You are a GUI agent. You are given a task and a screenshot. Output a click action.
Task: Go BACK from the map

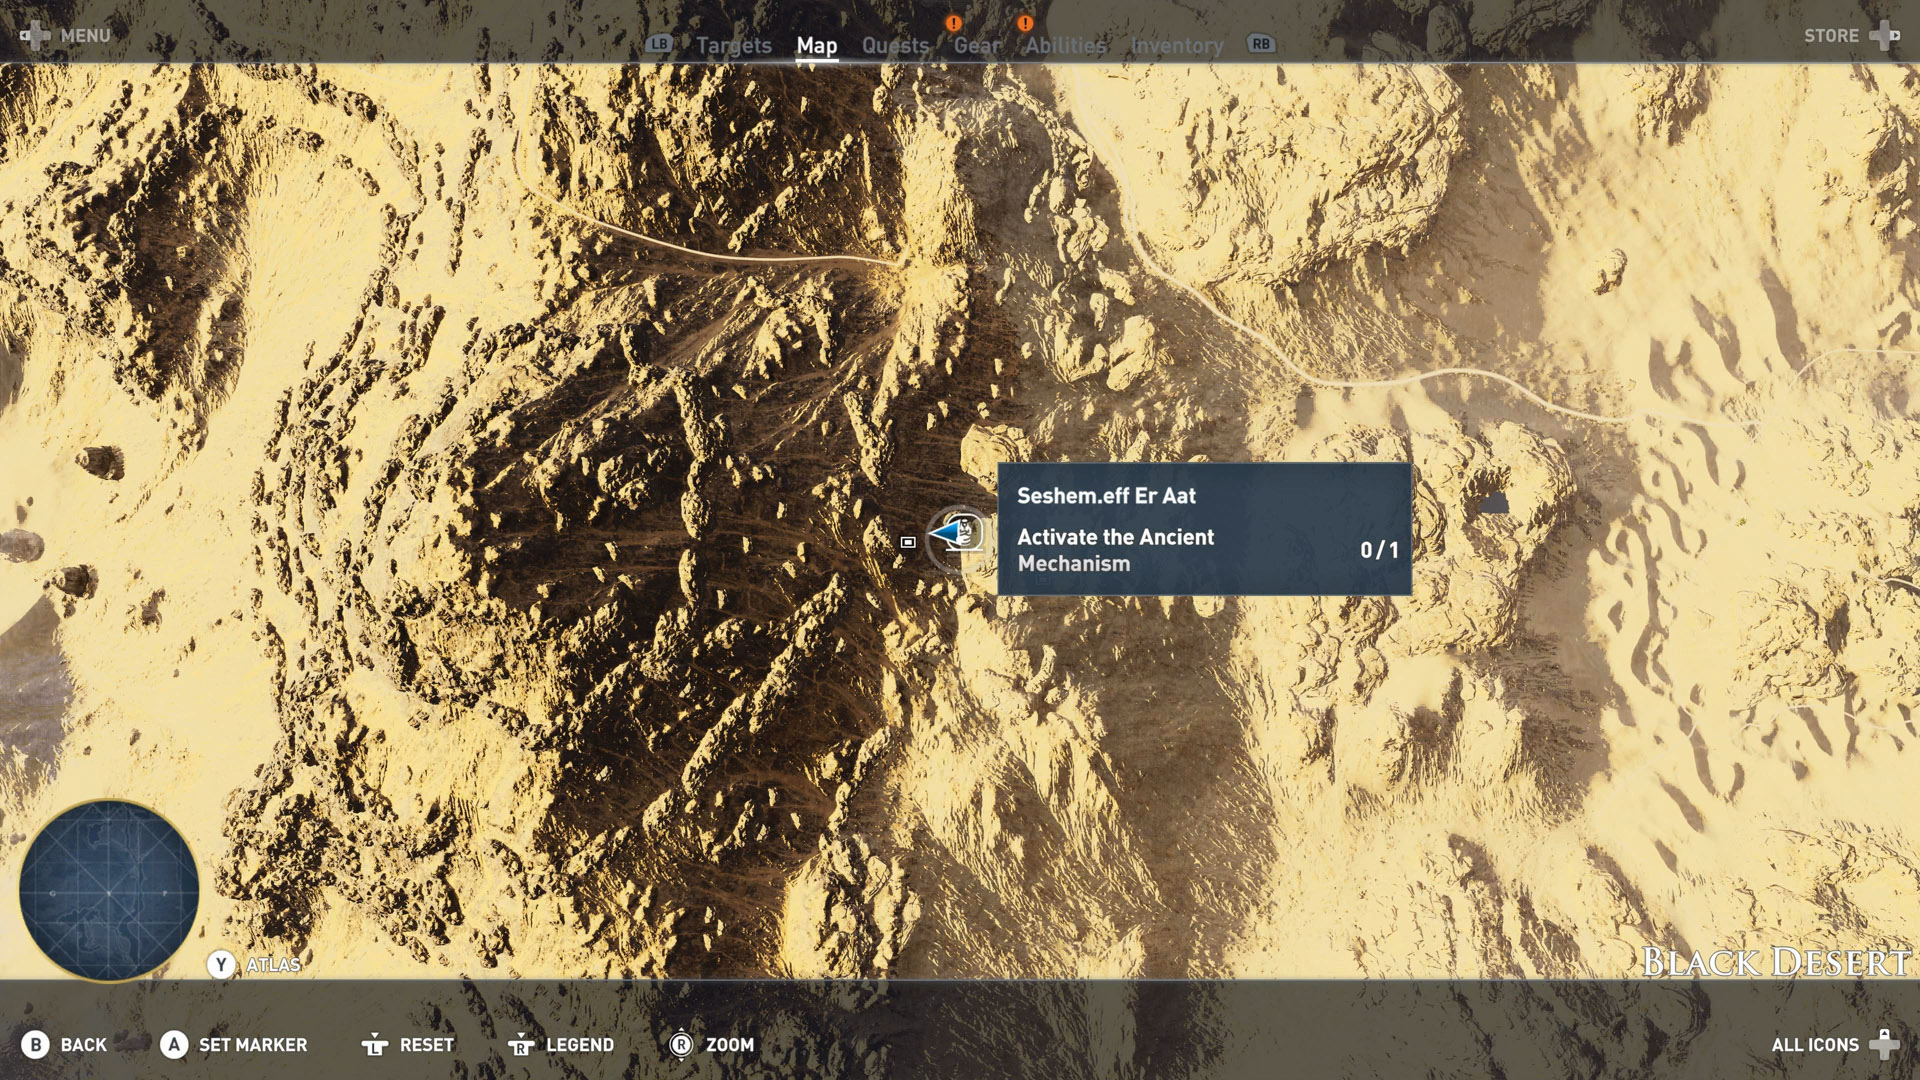[83, 1045]
